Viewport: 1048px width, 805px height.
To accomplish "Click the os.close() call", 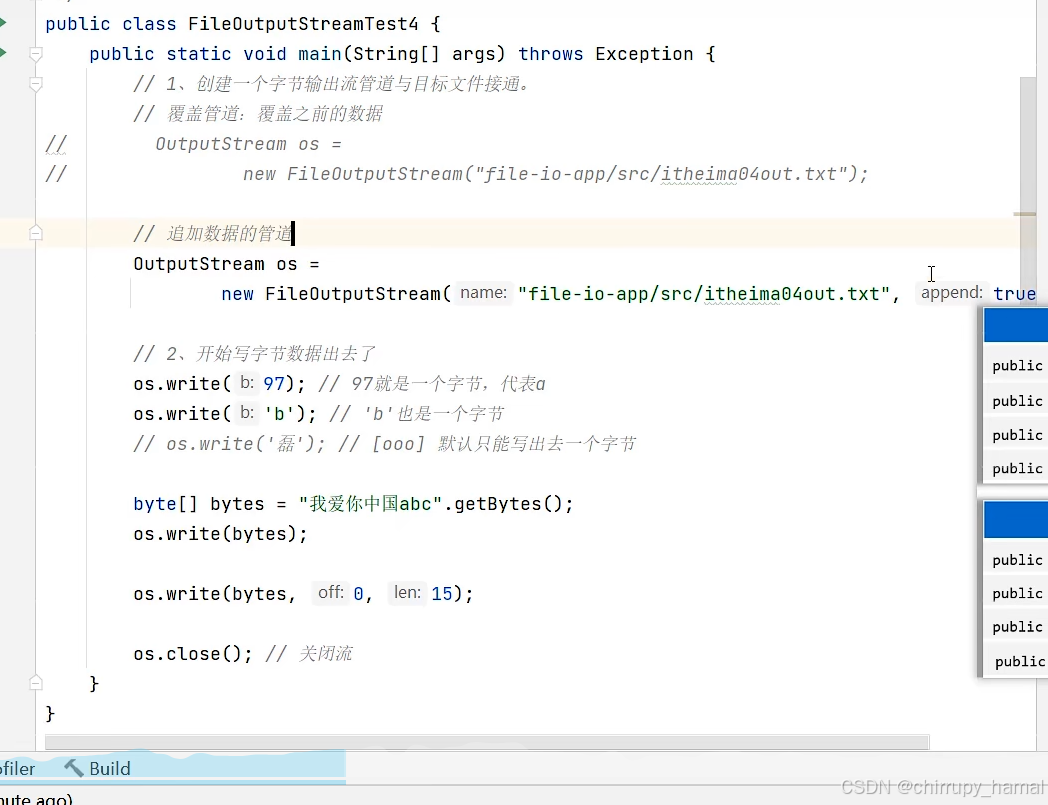I will point(192,654).
